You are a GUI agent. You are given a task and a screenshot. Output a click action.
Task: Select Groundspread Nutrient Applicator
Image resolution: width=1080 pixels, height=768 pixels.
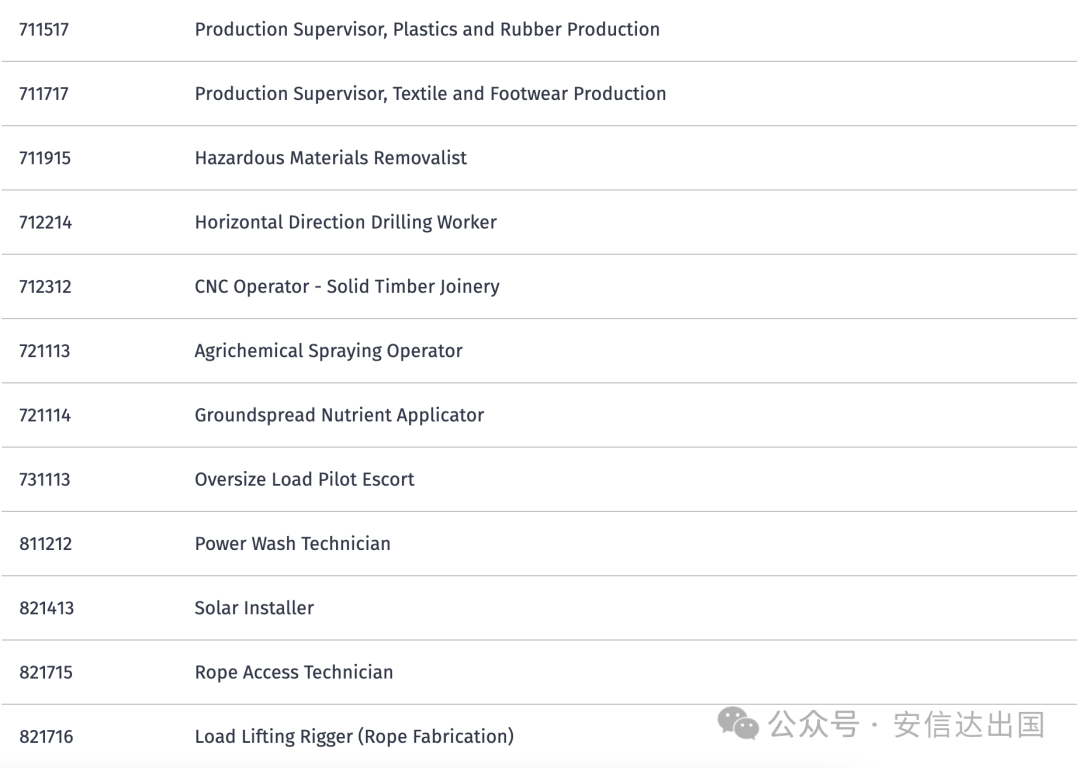point(339,415)
